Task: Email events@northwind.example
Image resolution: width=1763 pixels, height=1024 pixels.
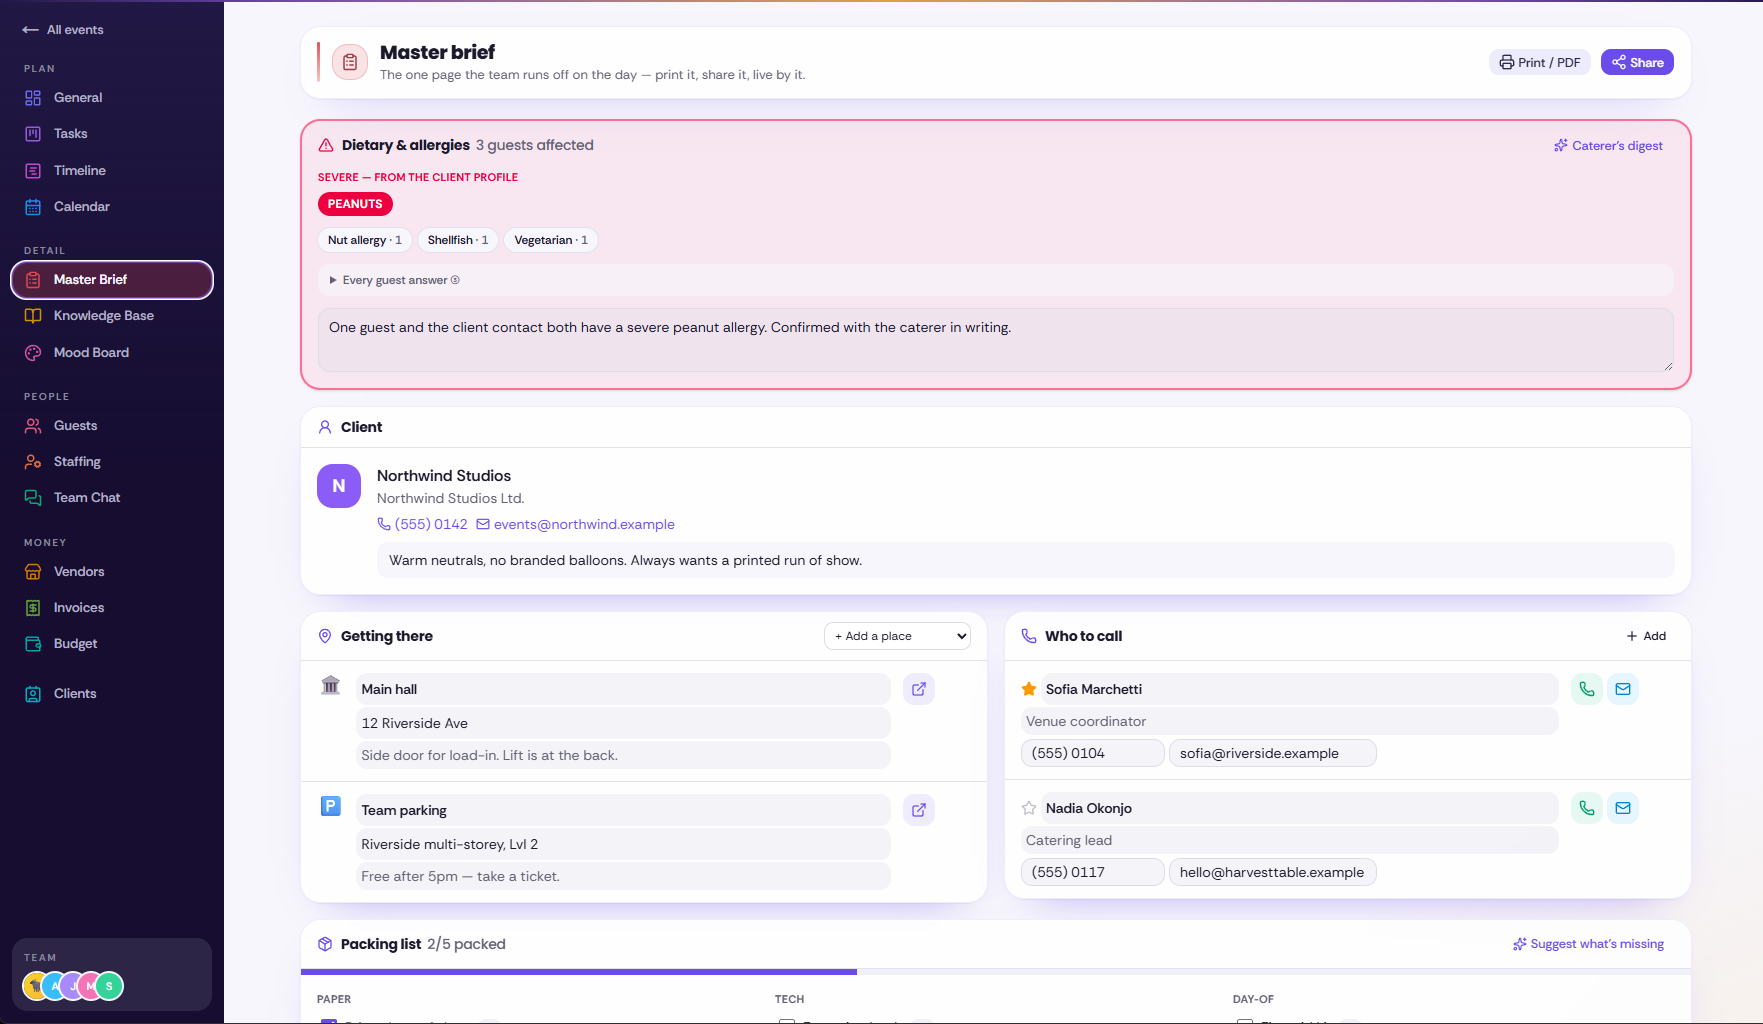Action: (x=575, y=524)
